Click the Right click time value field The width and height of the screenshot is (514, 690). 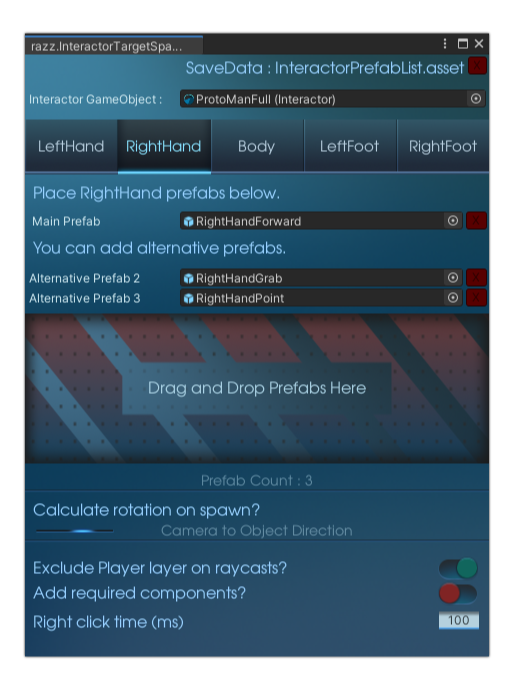459,620
